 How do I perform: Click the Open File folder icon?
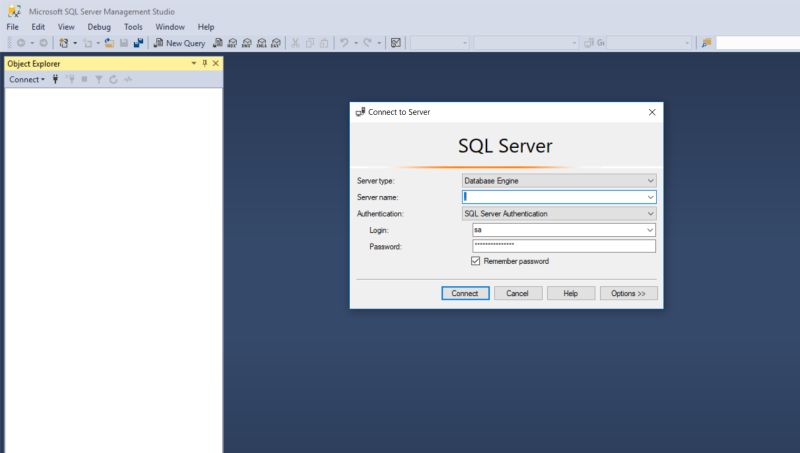pos(109,43)
